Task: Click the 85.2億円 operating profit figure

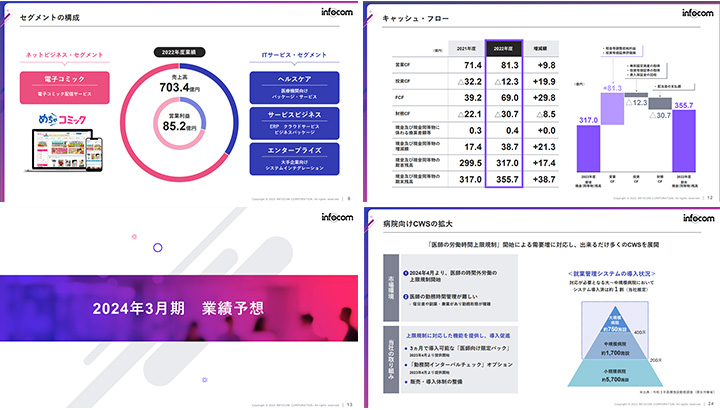Action: point(180,126)
